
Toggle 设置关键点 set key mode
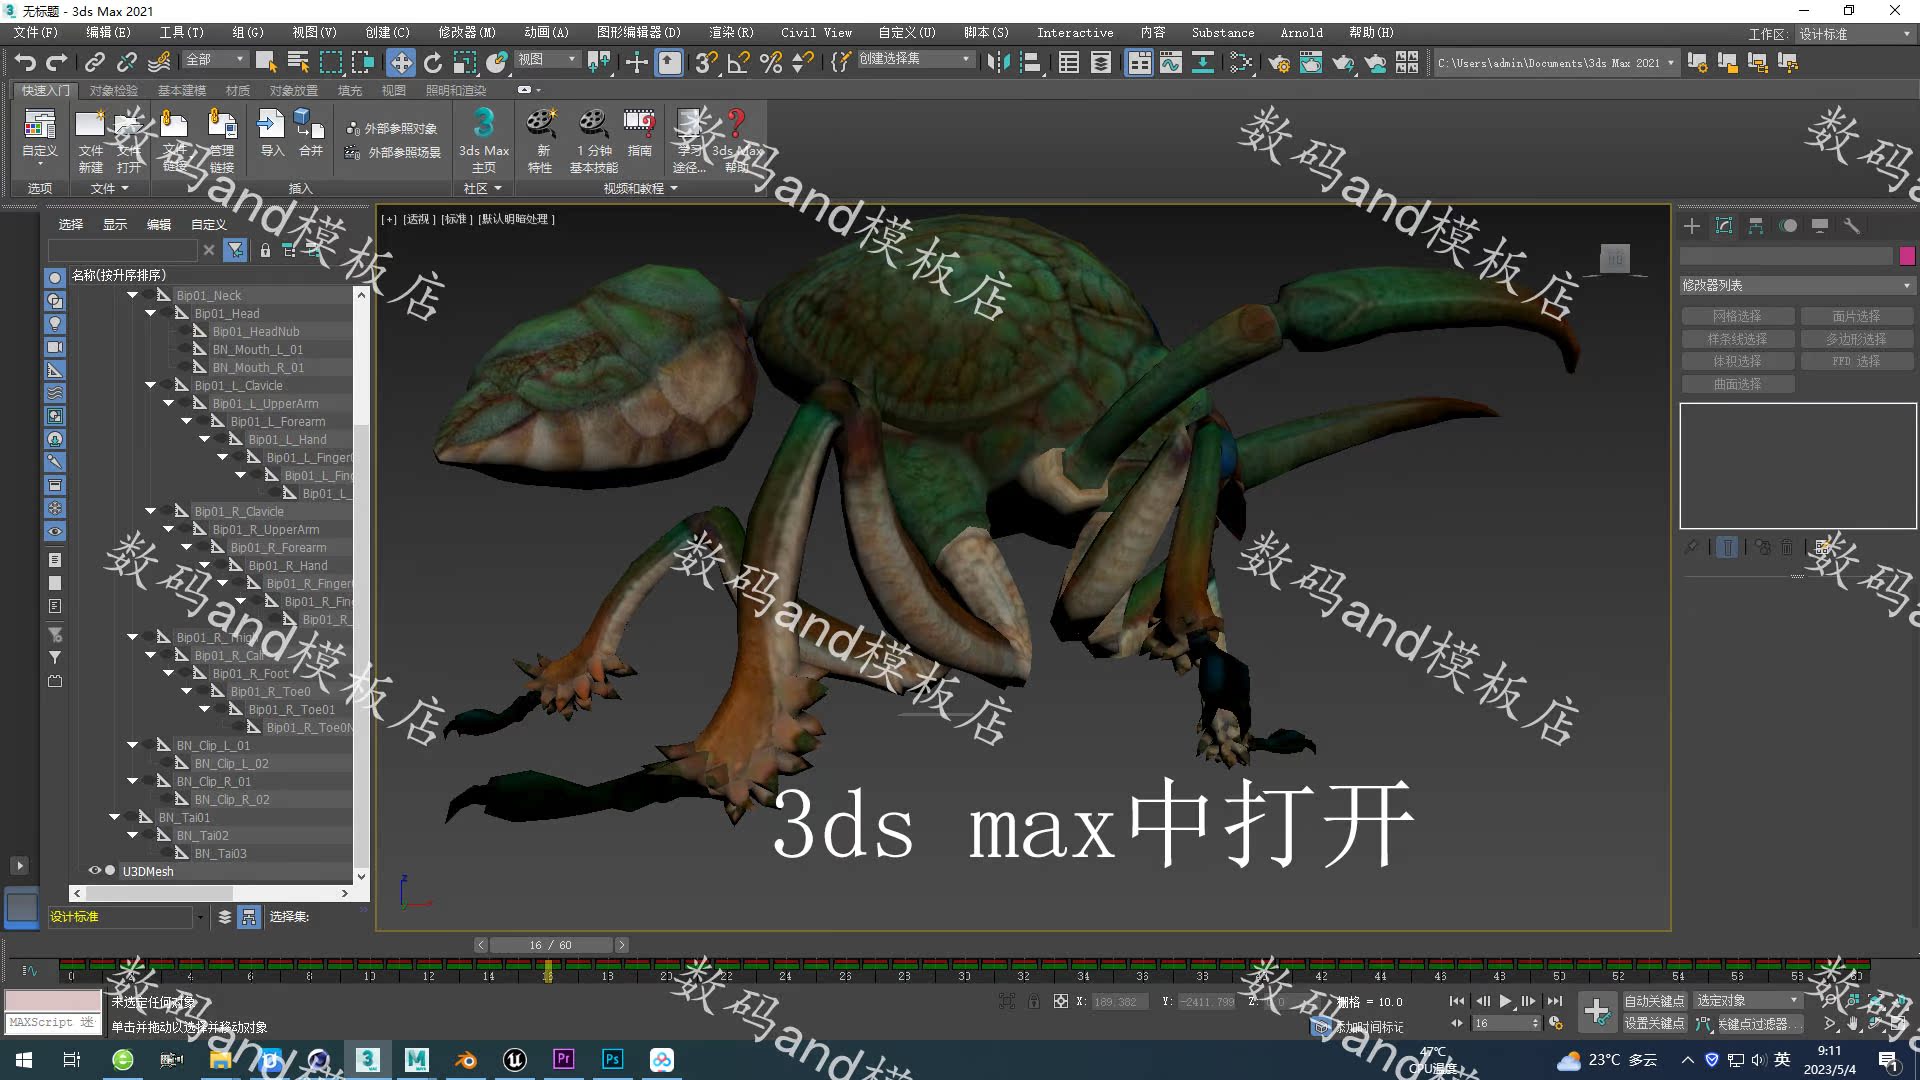[1654, 1024]
